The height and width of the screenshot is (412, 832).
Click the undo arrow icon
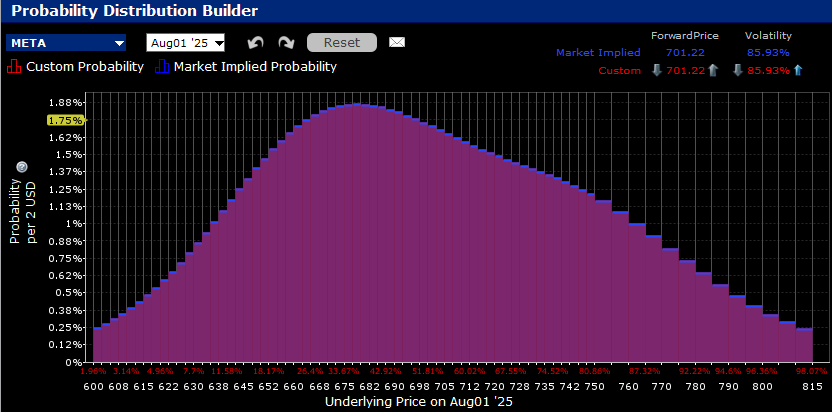[x=254, y=43]
